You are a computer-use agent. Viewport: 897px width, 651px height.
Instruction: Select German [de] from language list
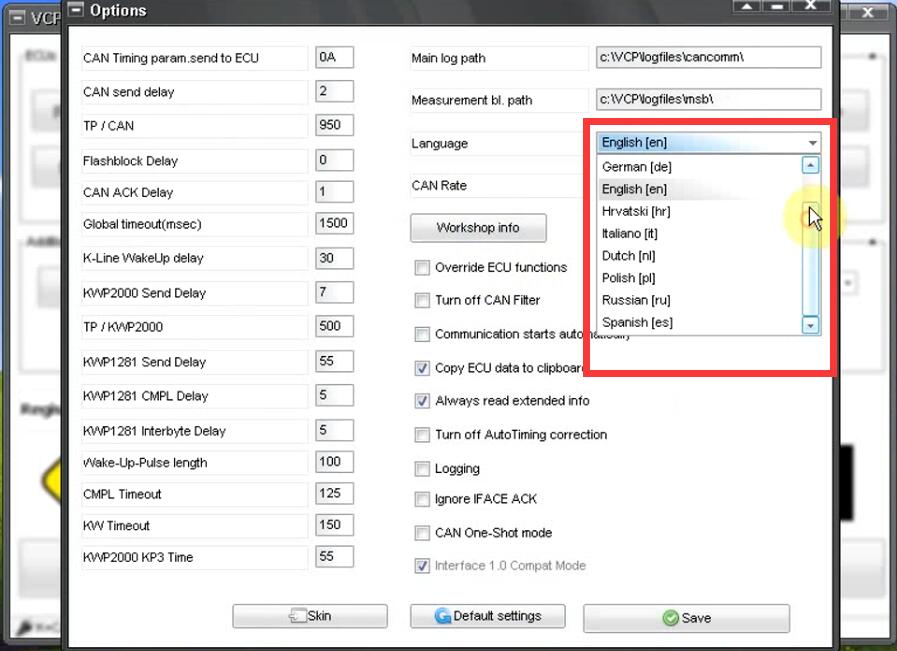pos(637,167)
